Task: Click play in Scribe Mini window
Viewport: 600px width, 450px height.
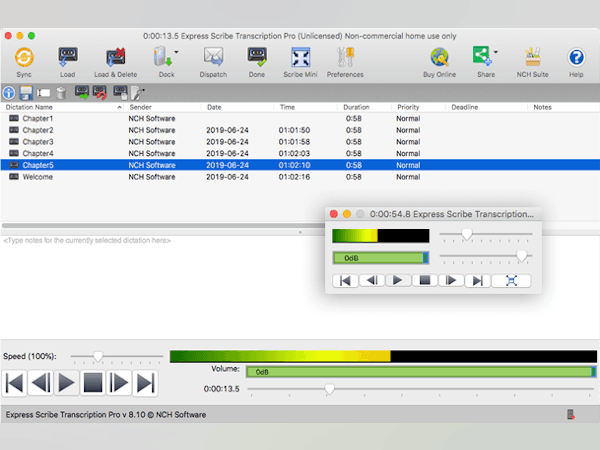Action: click(x=398, y=280)
